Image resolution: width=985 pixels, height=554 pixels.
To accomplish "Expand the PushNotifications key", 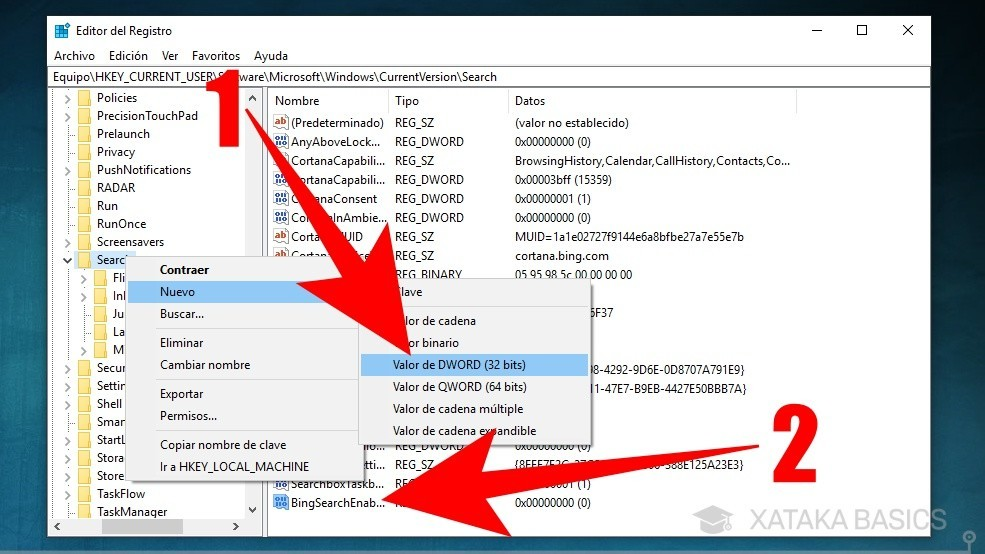I will tap(67, 171).
